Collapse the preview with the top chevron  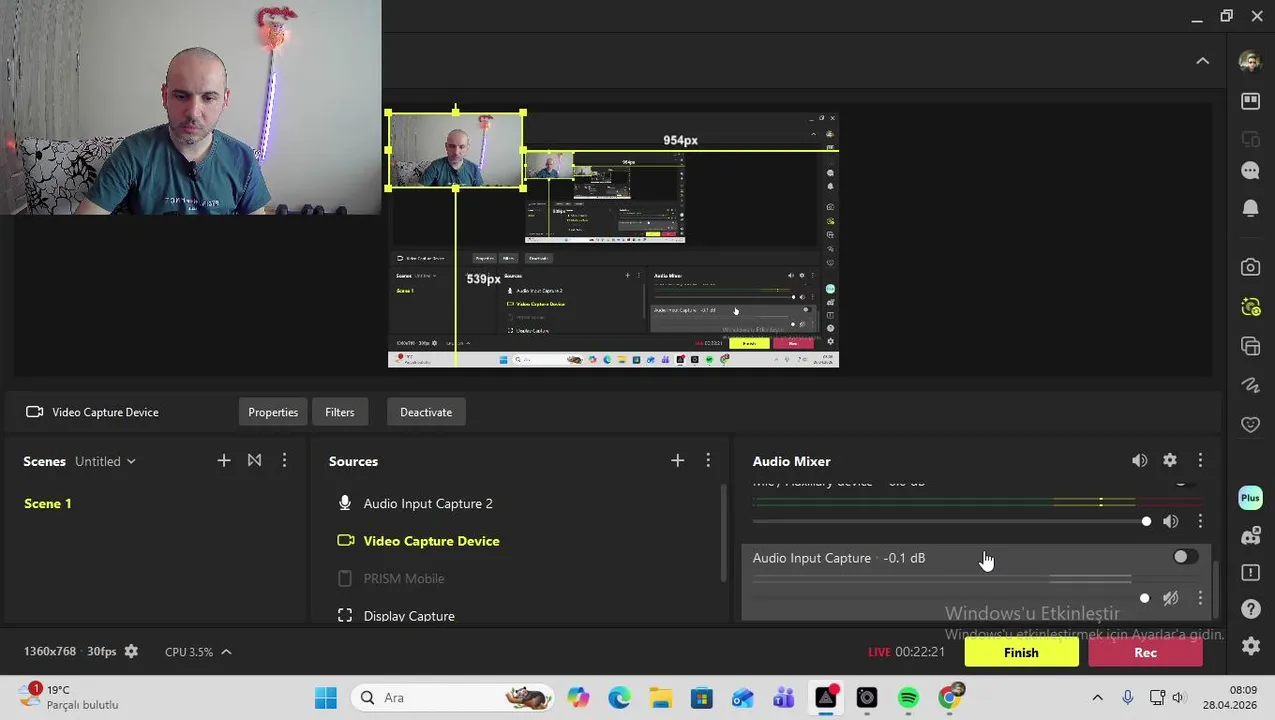click(x=1202, y=61)
